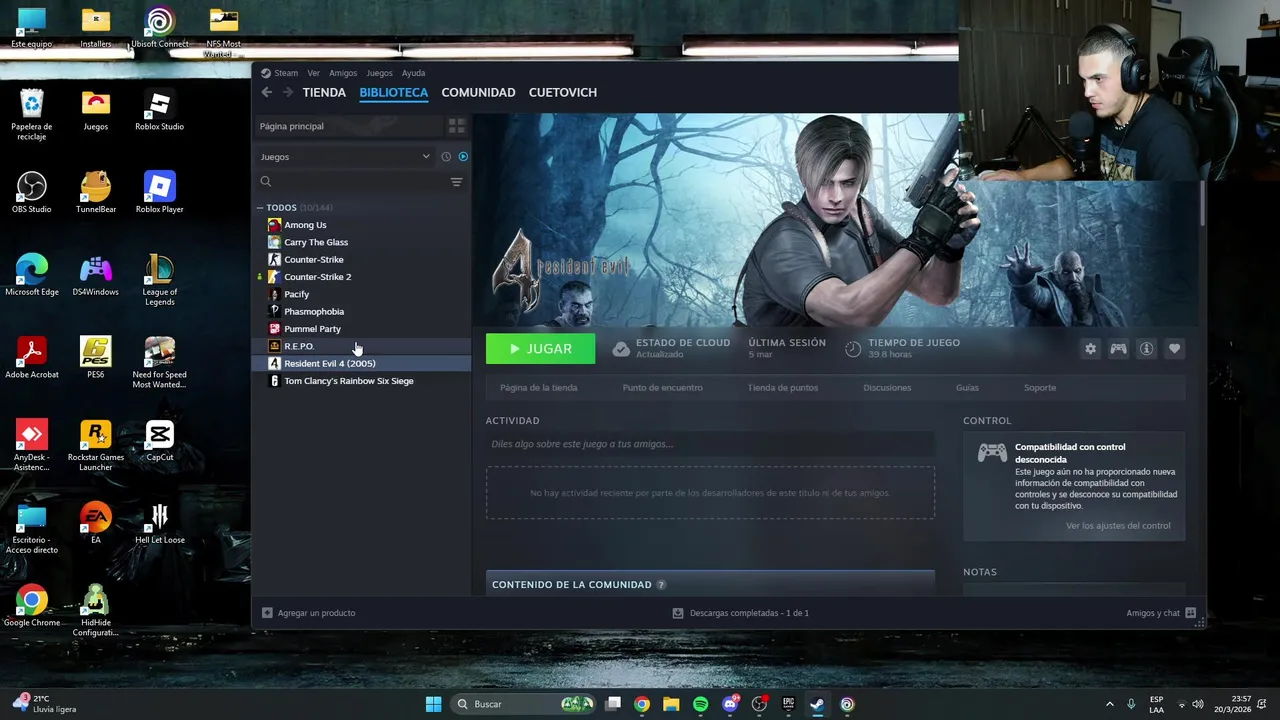Open Ubisoft Connect desktop shortcut
The height and width of the screenshot is (720, 1280).
(159, 27)
